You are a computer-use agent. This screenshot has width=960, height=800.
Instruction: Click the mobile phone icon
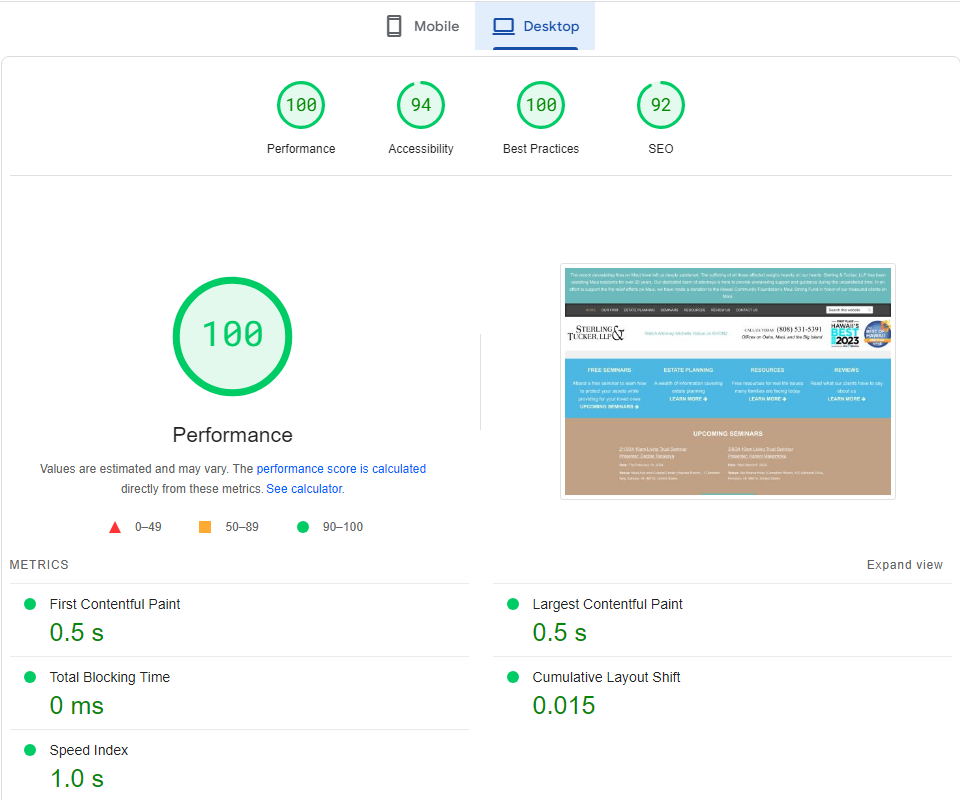click(394, 26)
